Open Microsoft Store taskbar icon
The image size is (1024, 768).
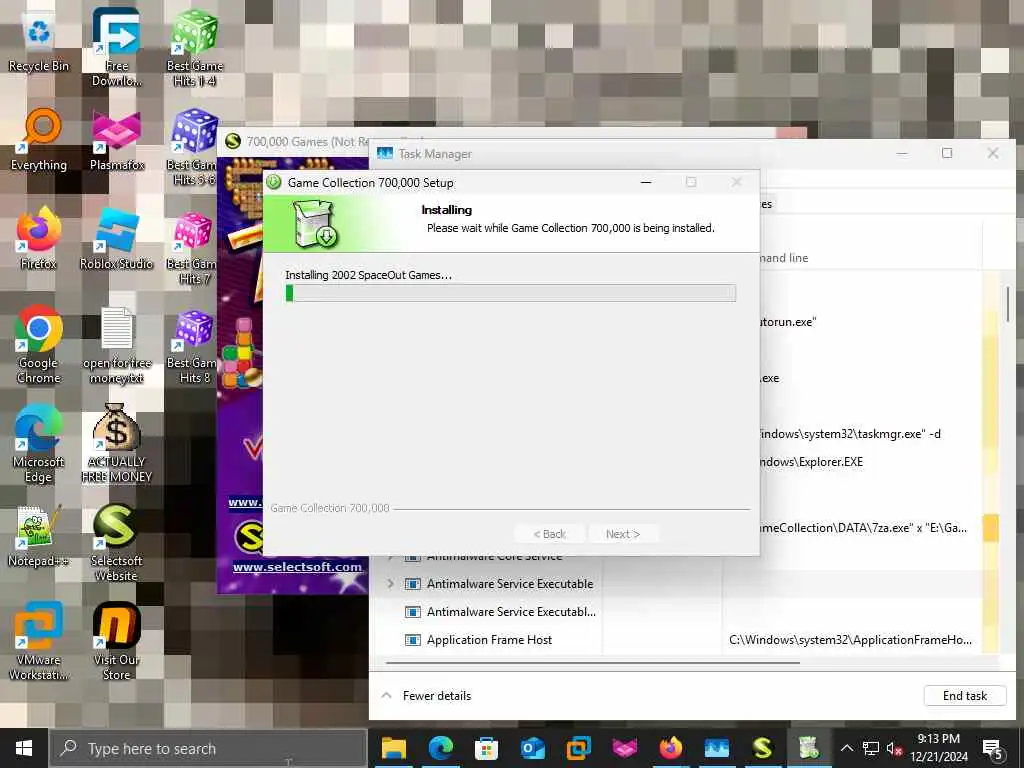pyautogui.click(x=487, y=748)
